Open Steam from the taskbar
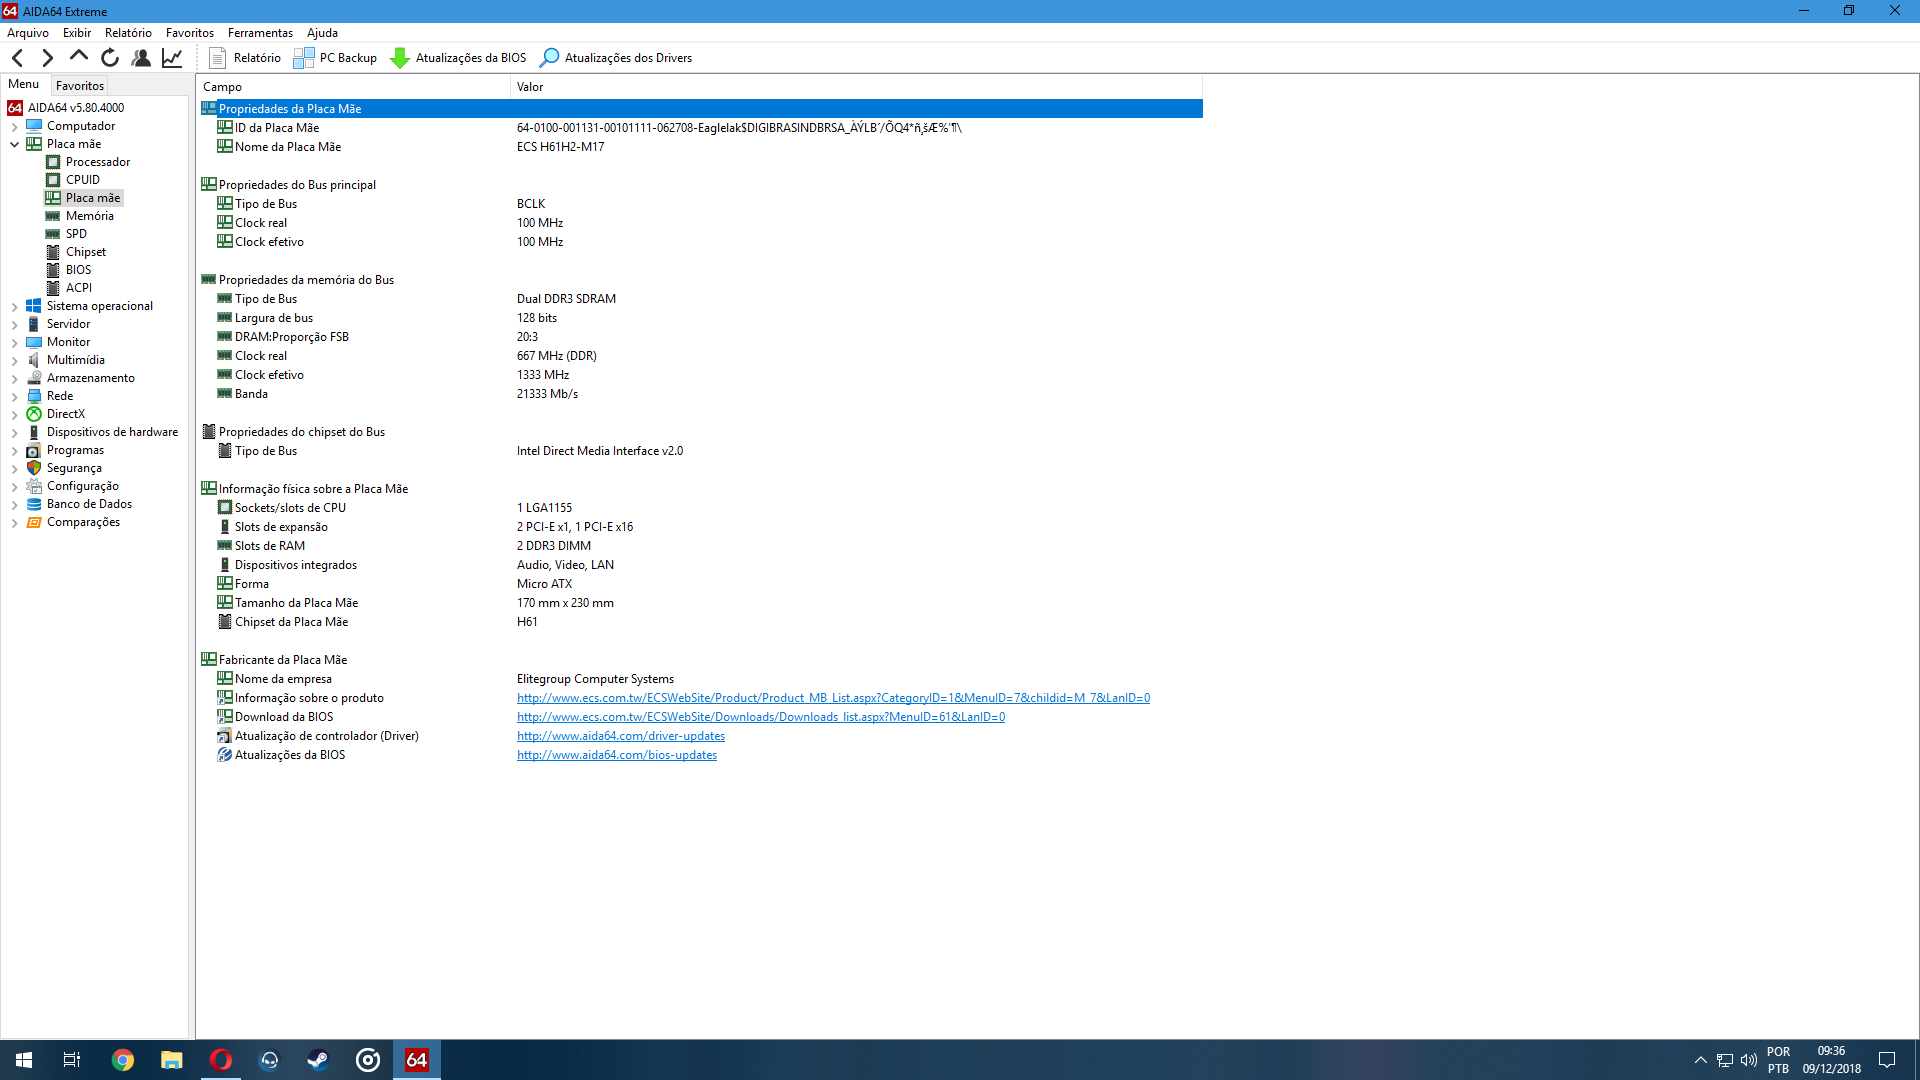 click(318, 1060)
